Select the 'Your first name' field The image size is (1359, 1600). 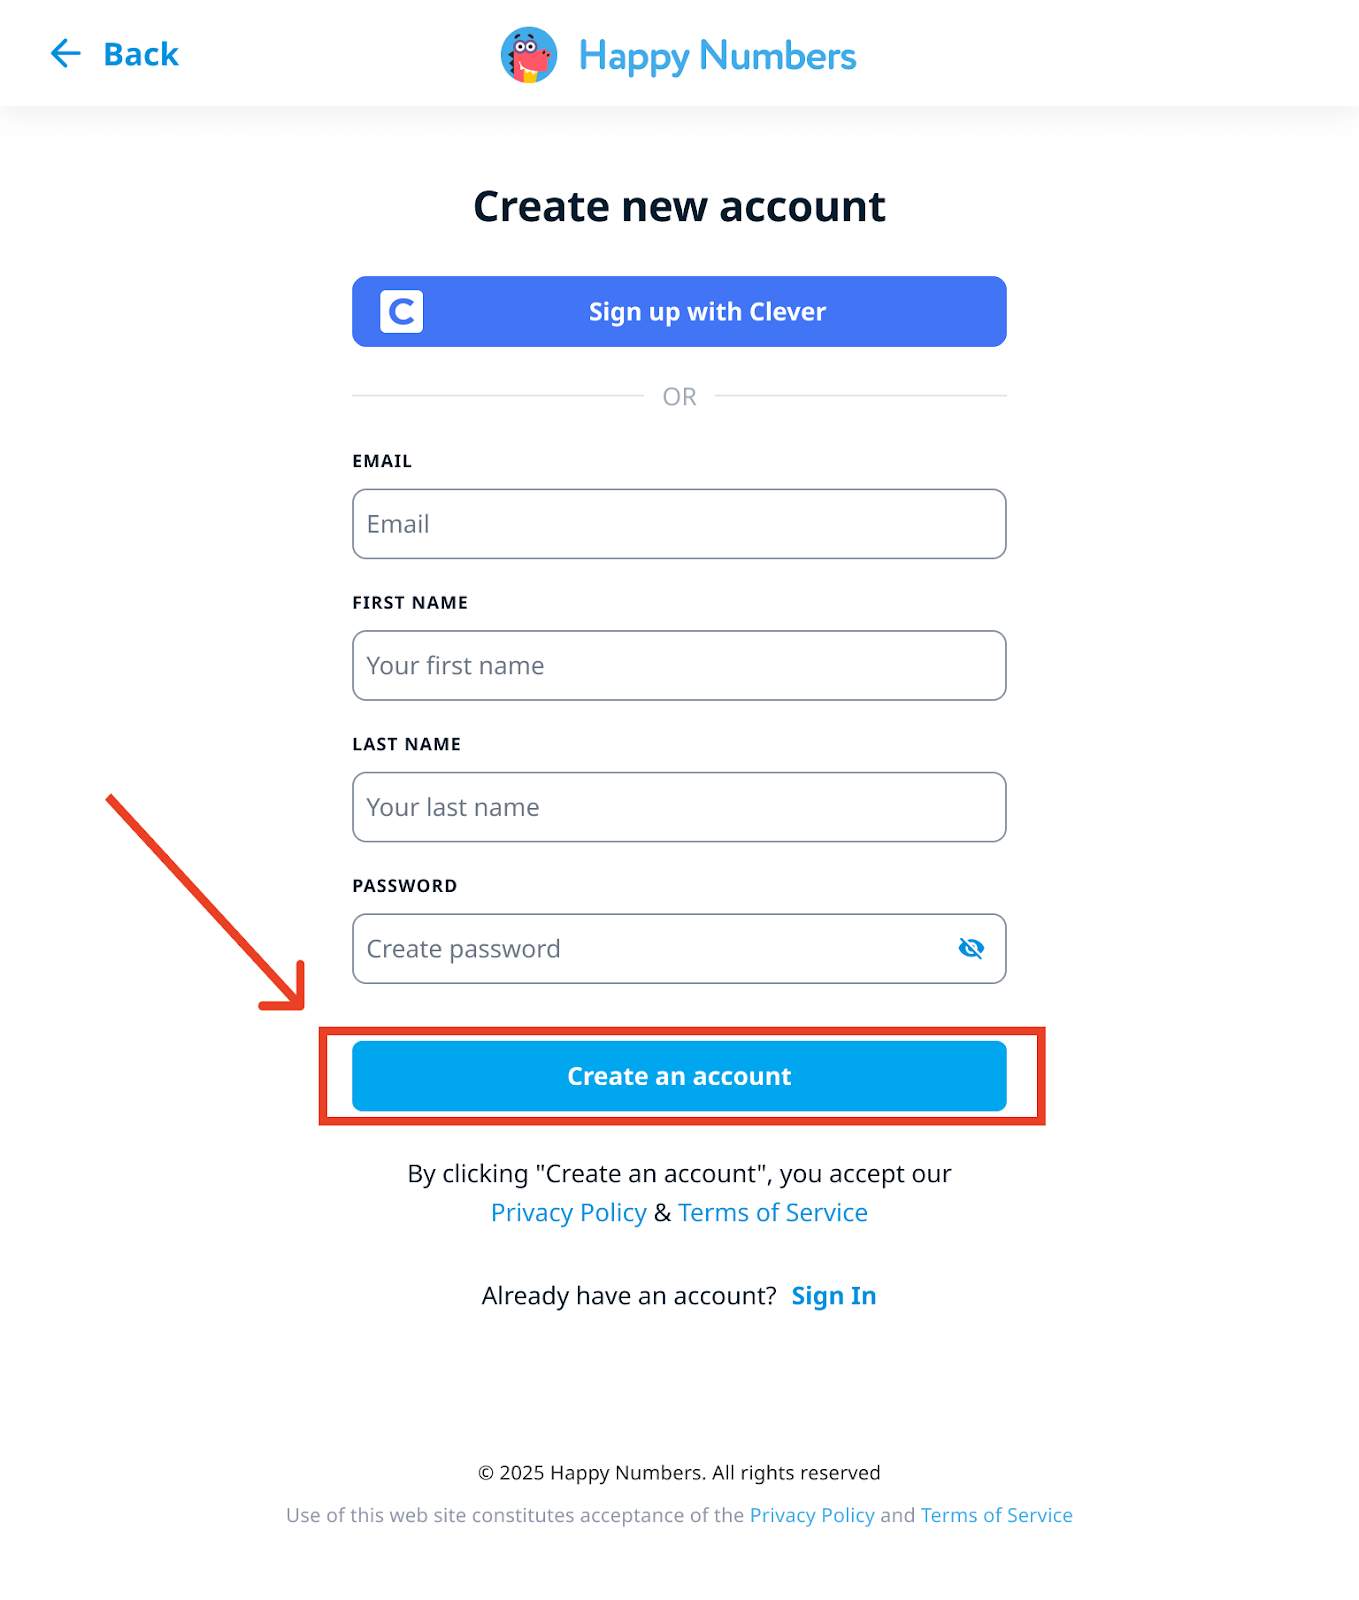pos(679,666)
